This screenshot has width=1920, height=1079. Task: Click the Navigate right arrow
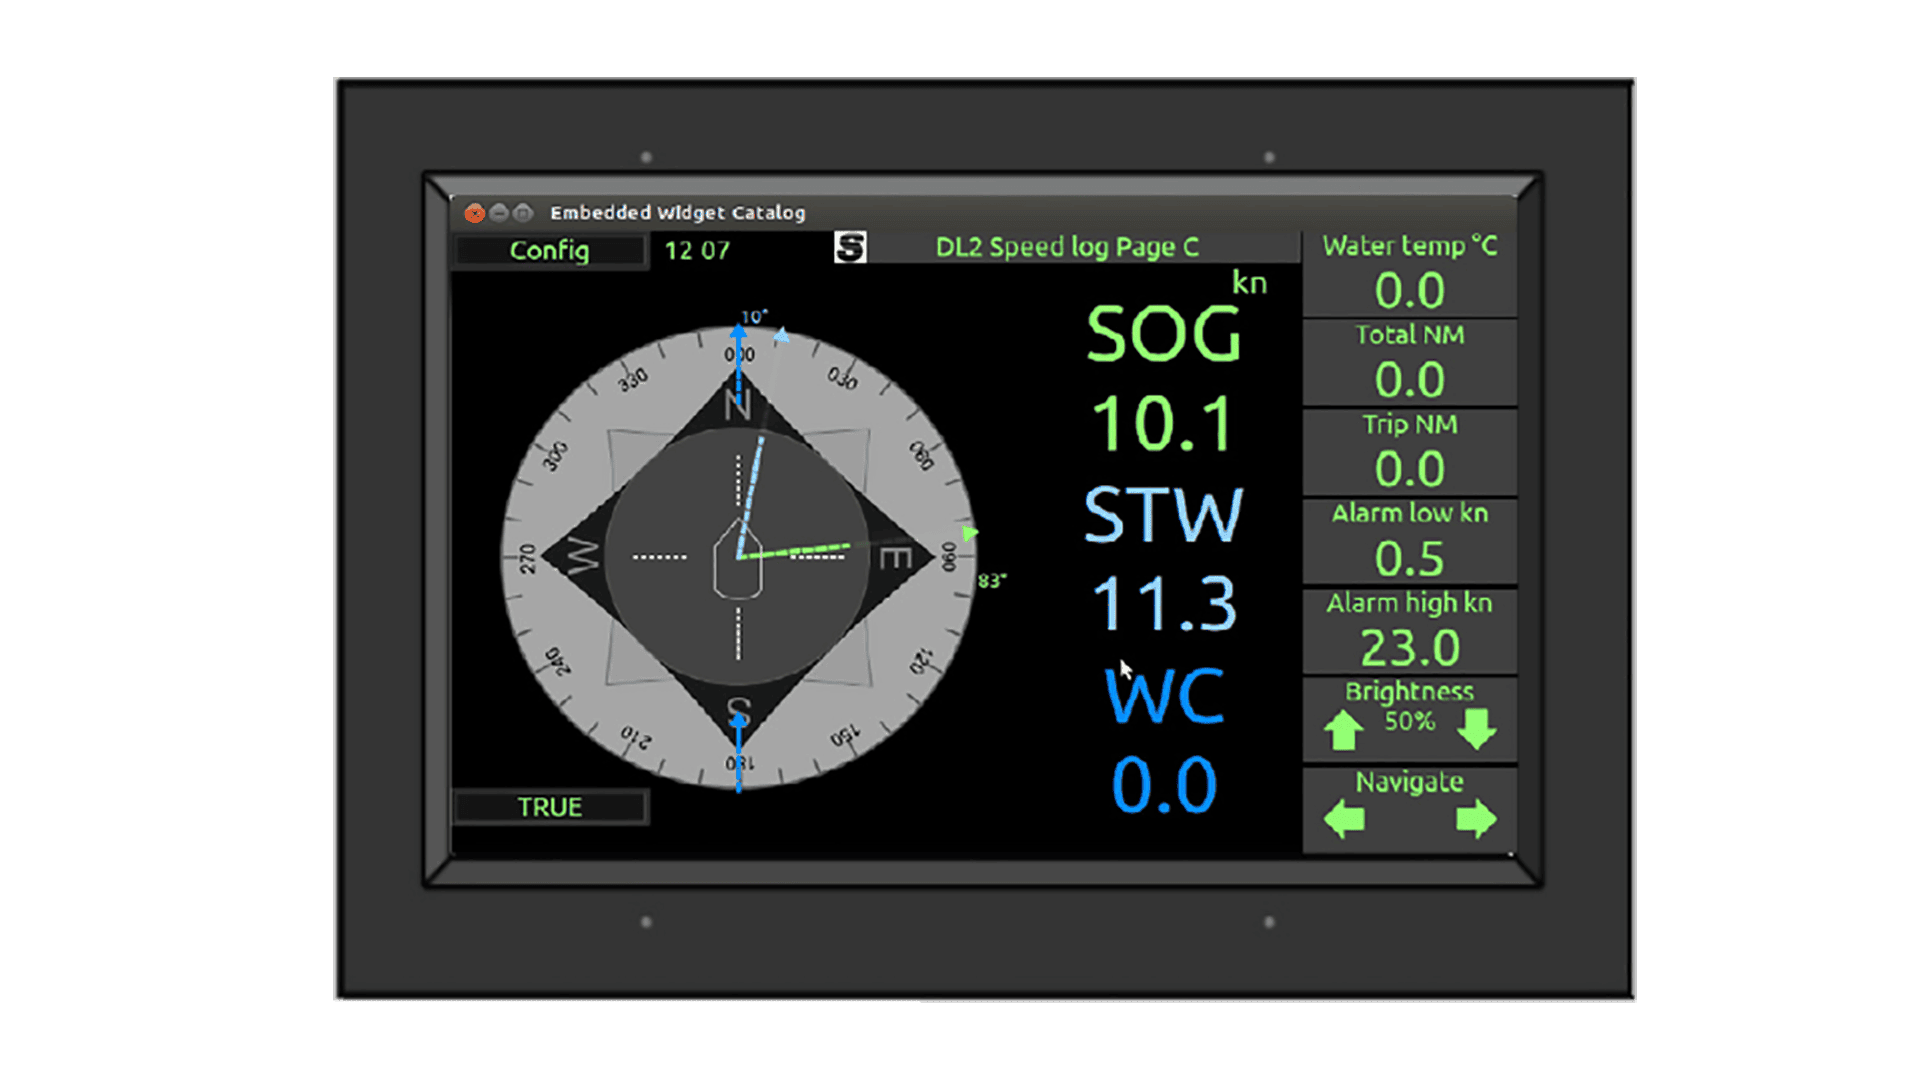pos(1476,820)
